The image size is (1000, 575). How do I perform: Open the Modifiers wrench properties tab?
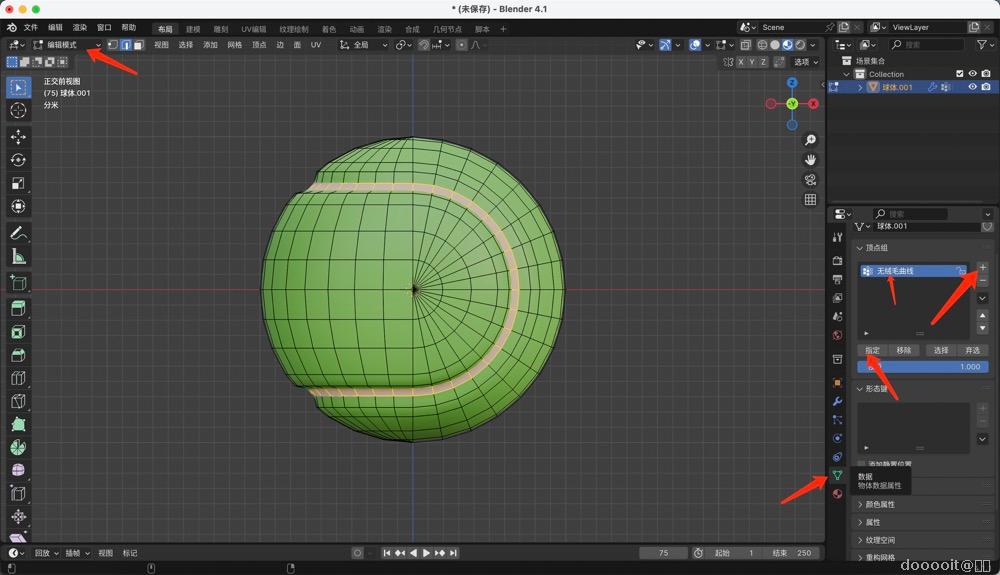click(837, 401)
